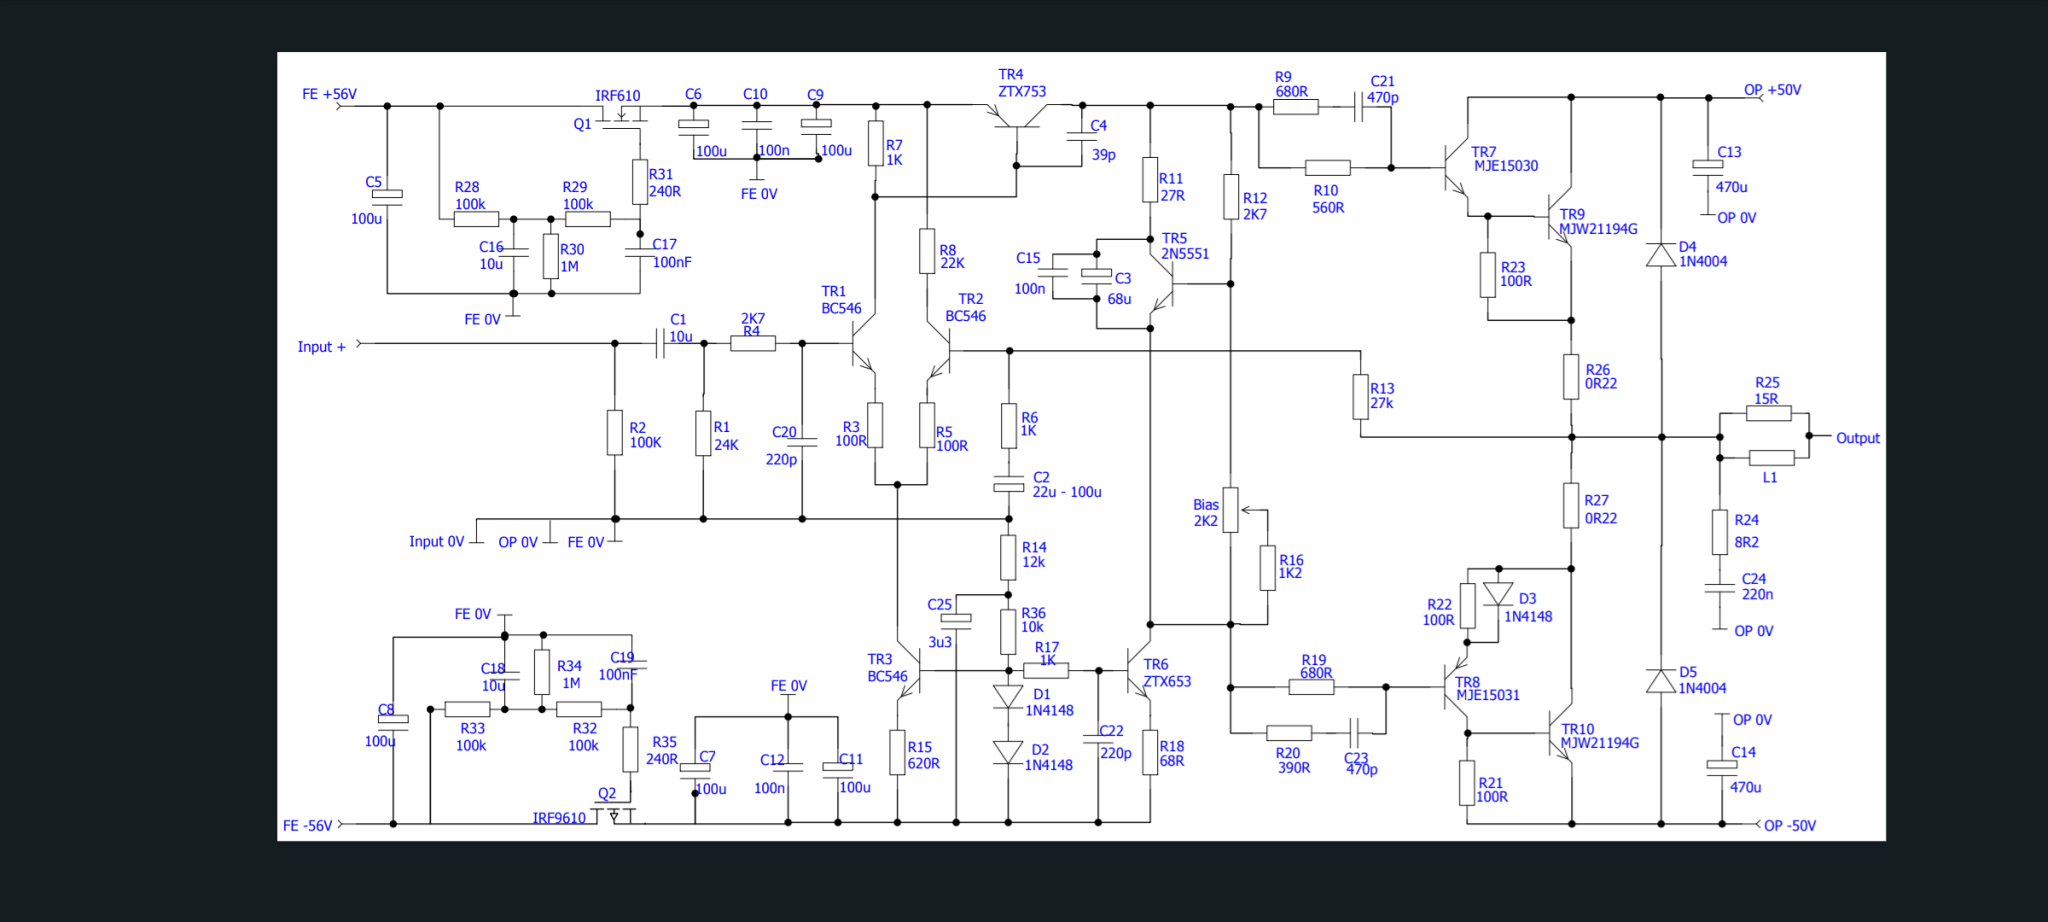This screenshot has height=922, width=2048.
Task: Select the R21 100R resistor label
Action: pyautogui.click(x=1491, y=790)
